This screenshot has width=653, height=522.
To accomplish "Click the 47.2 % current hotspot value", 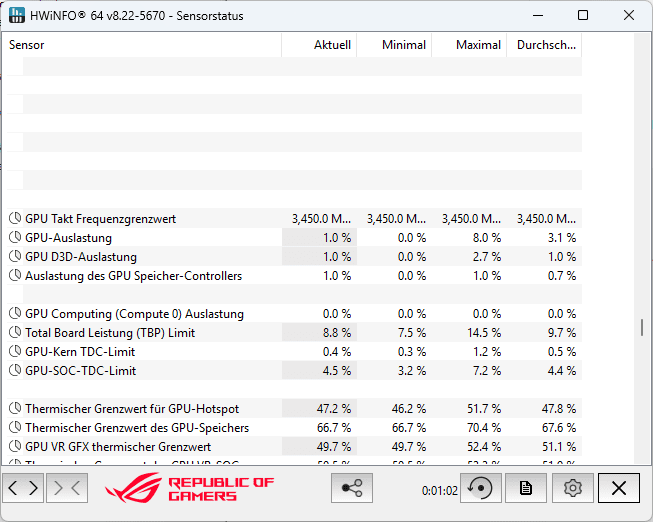I will click(334, 409).
